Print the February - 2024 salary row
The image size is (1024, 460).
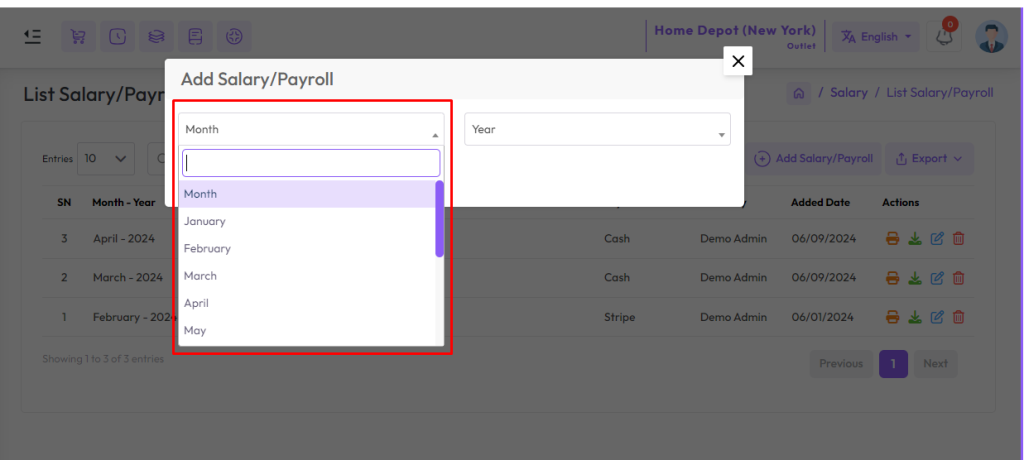click(893, 318)
